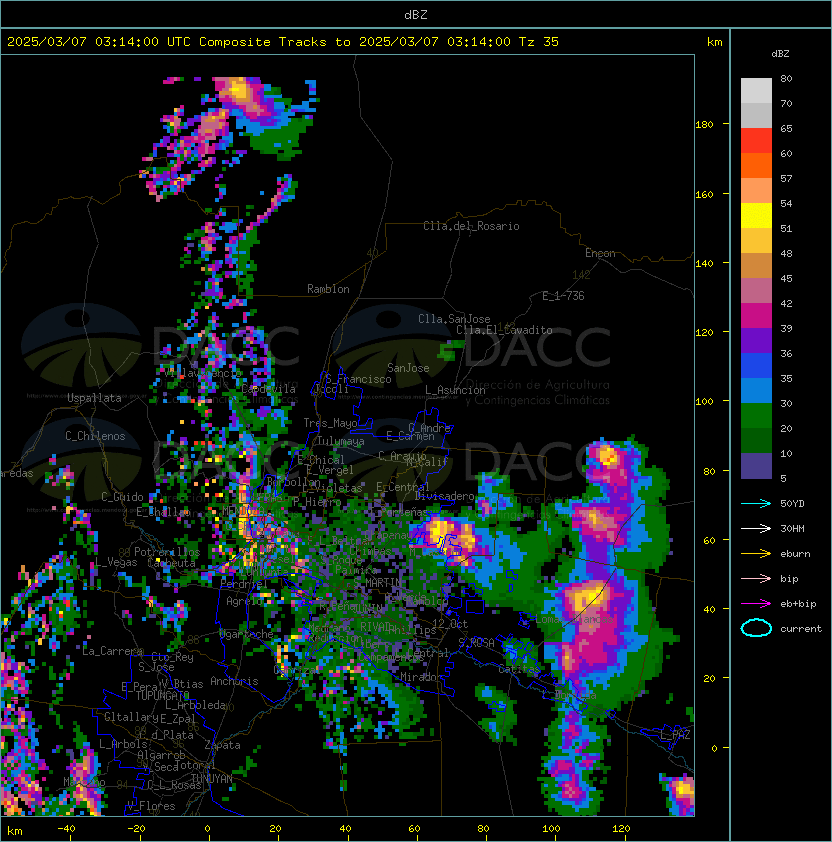832x842 pixels.
Task: Click the Encon location label
Action: [x=600, y=253]
